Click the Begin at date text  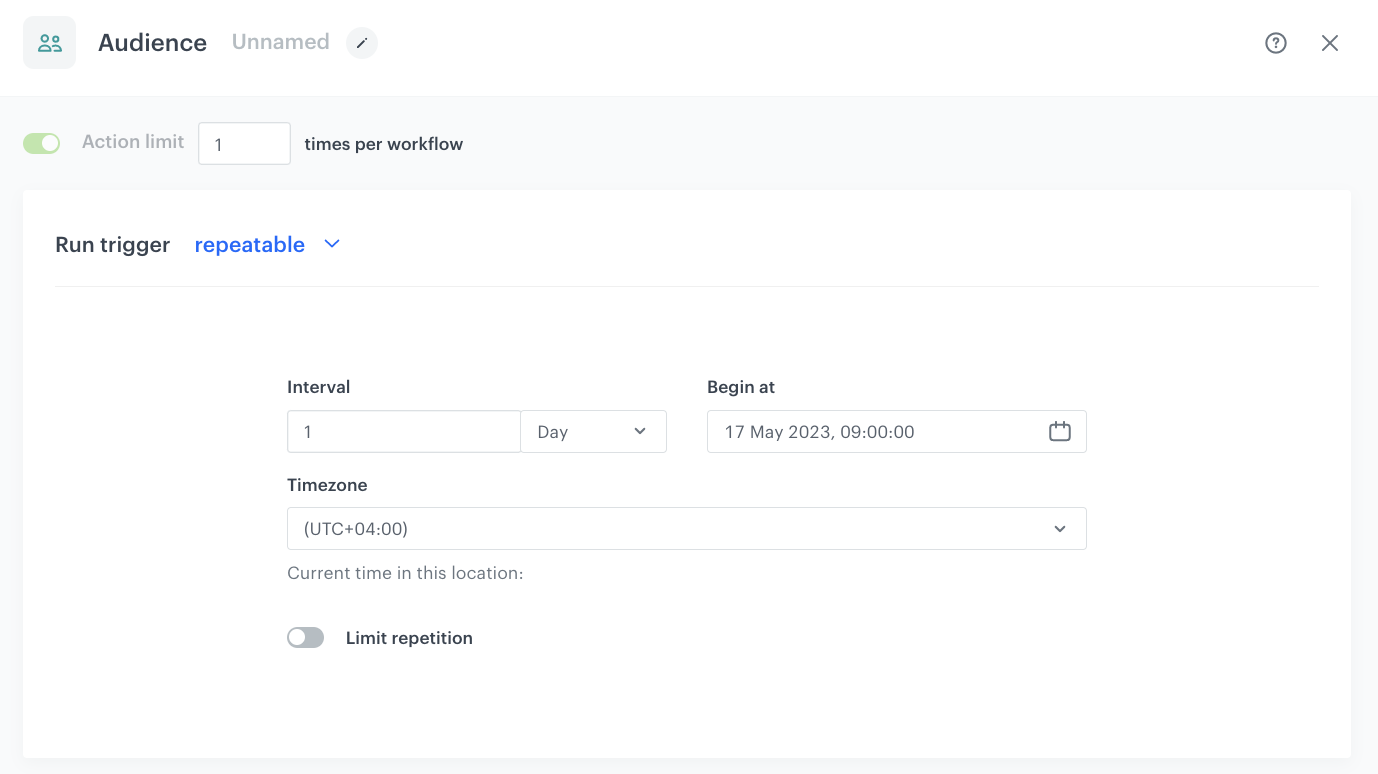click(819, 432)
